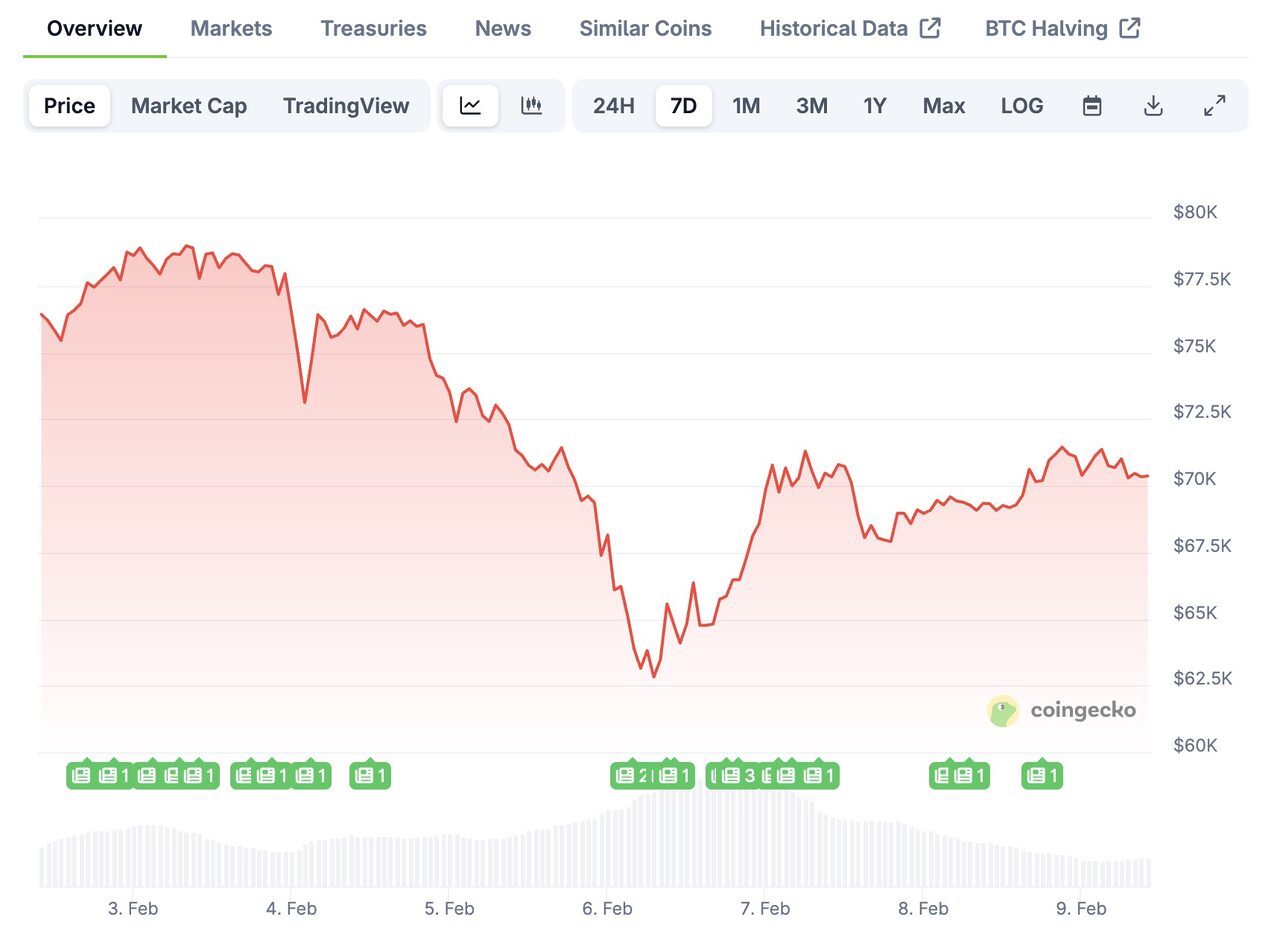
Task: Go to the Similar Coins tab
Action: tap(645, 28)
